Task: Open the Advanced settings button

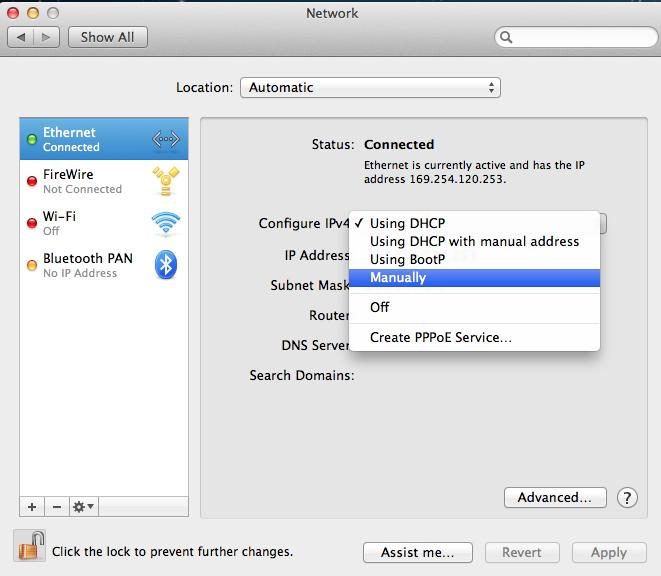Action: [555, 498]
